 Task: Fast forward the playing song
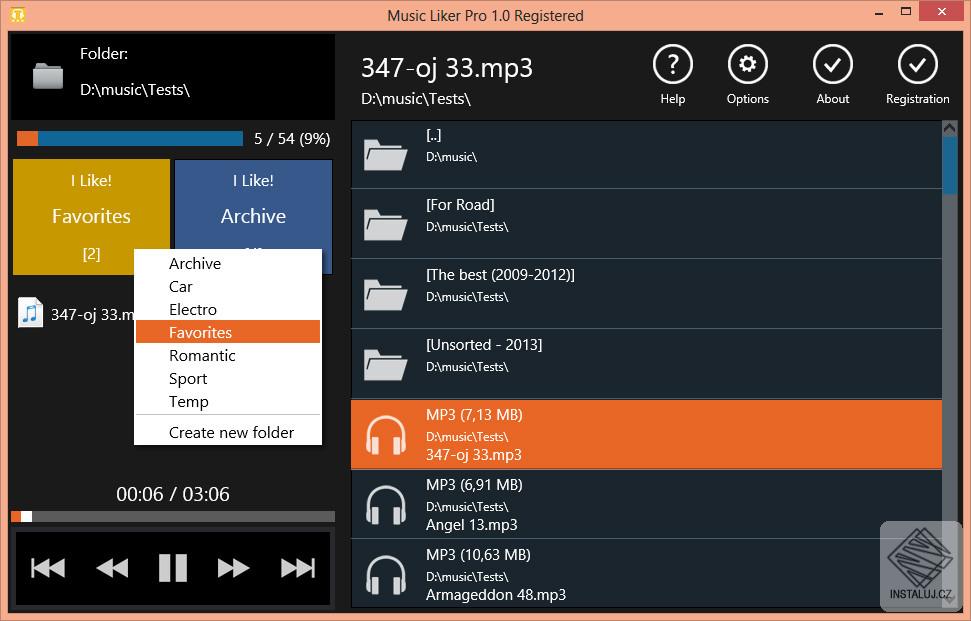click(x=233, y=567)
